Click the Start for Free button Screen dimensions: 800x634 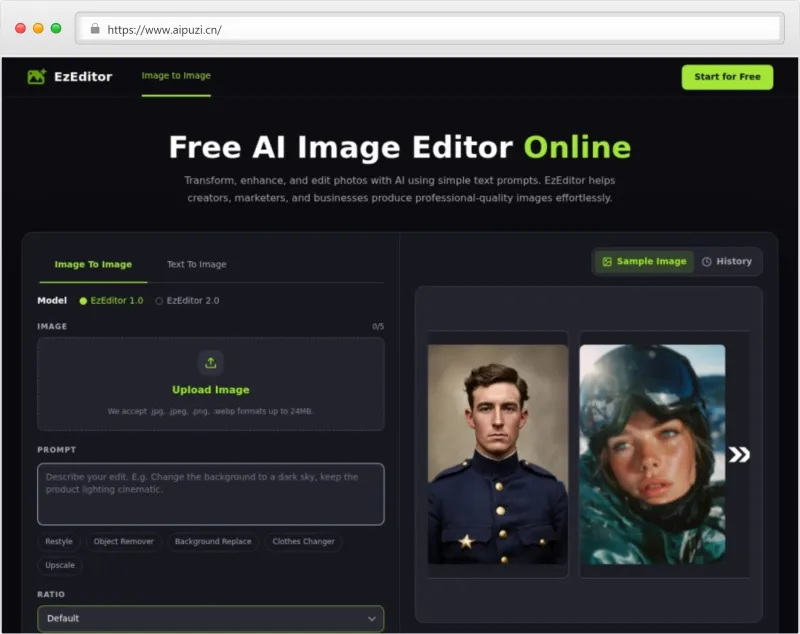click(x=727, y=77)
